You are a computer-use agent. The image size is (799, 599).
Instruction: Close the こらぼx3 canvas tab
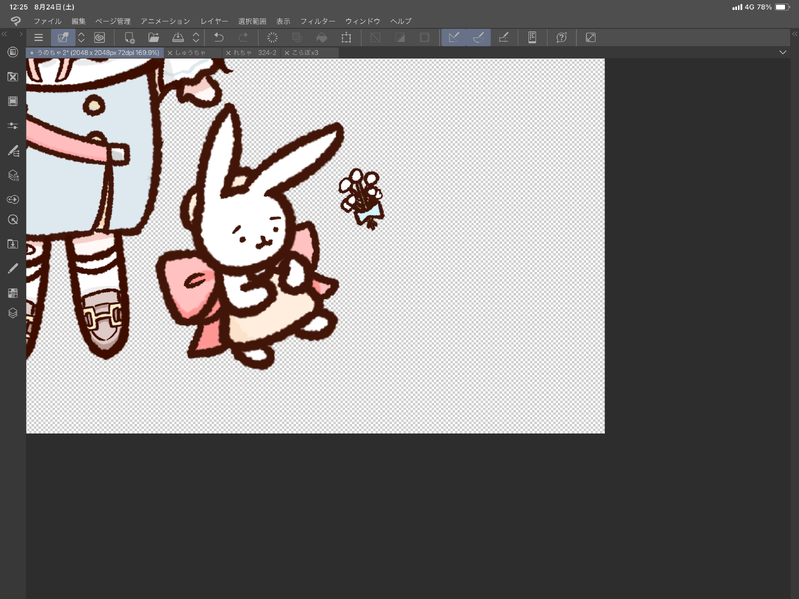pos(285,52)
